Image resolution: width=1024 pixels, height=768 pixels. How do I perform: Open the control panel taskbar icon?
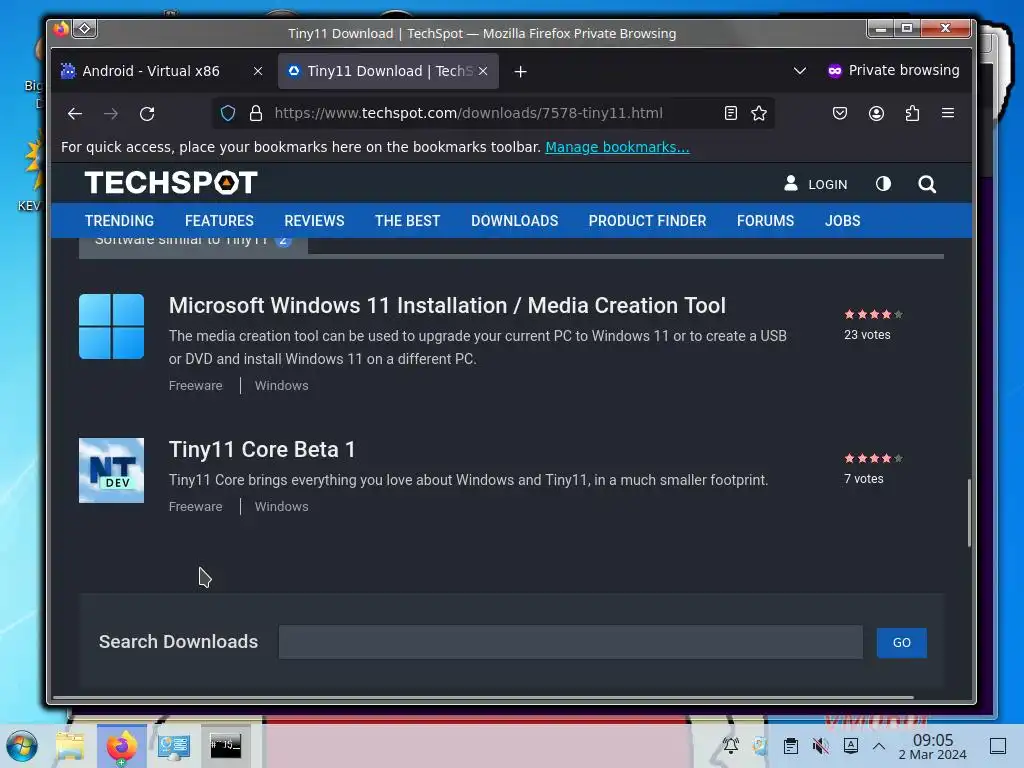click(x=174, y=746)
